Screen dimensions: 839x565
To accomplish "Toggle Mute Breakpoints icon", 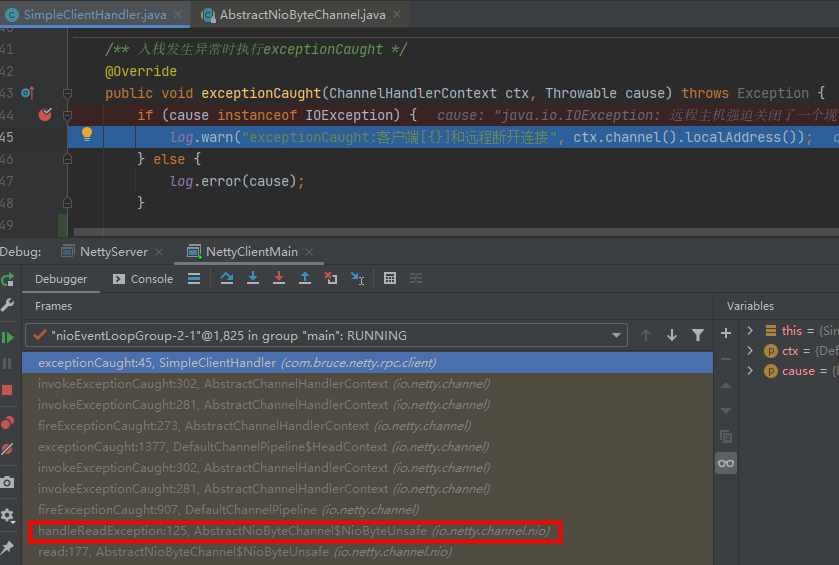I will point(7,449).
